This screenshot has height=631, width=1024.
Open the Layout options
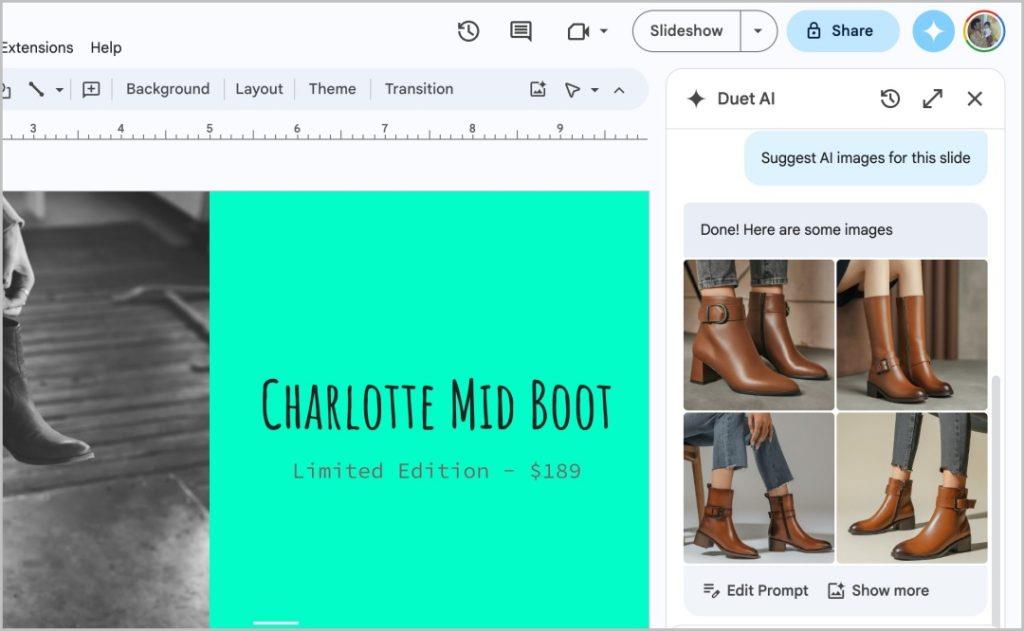[259, 89]
